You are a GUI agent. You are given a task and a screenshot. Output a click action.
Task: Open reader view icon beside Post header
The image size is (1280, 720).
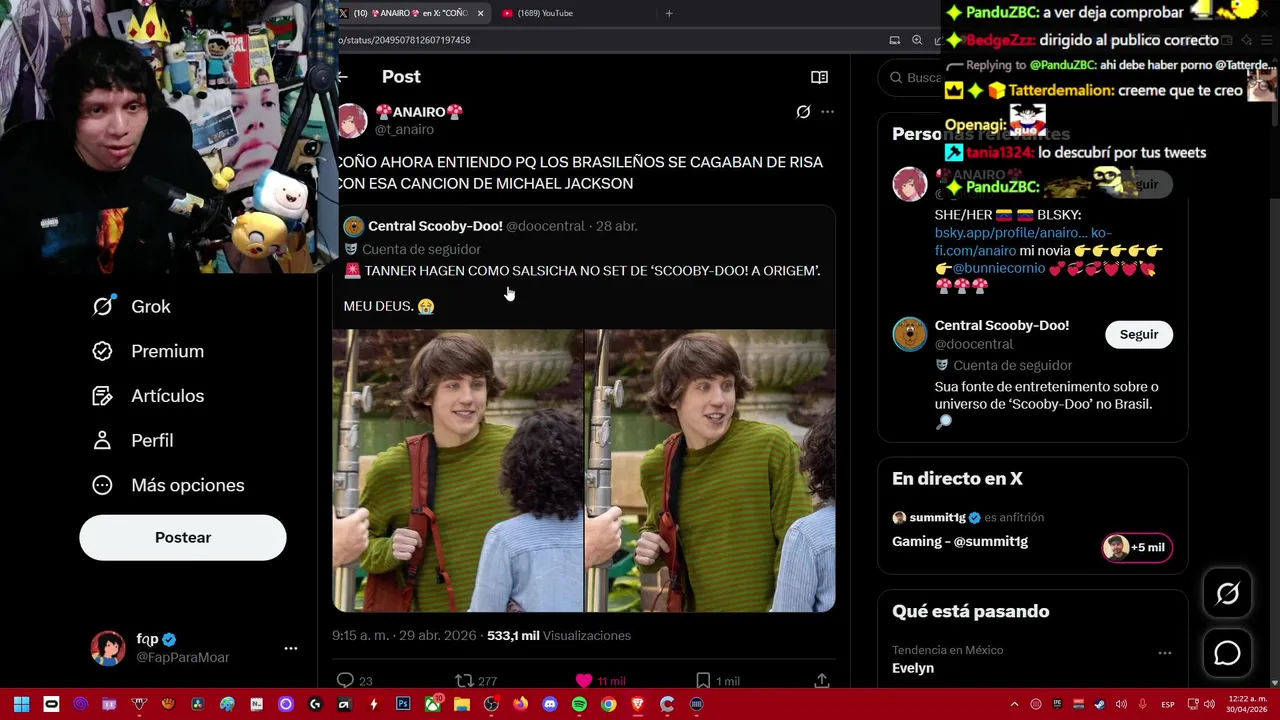click(x=819, y=77)
